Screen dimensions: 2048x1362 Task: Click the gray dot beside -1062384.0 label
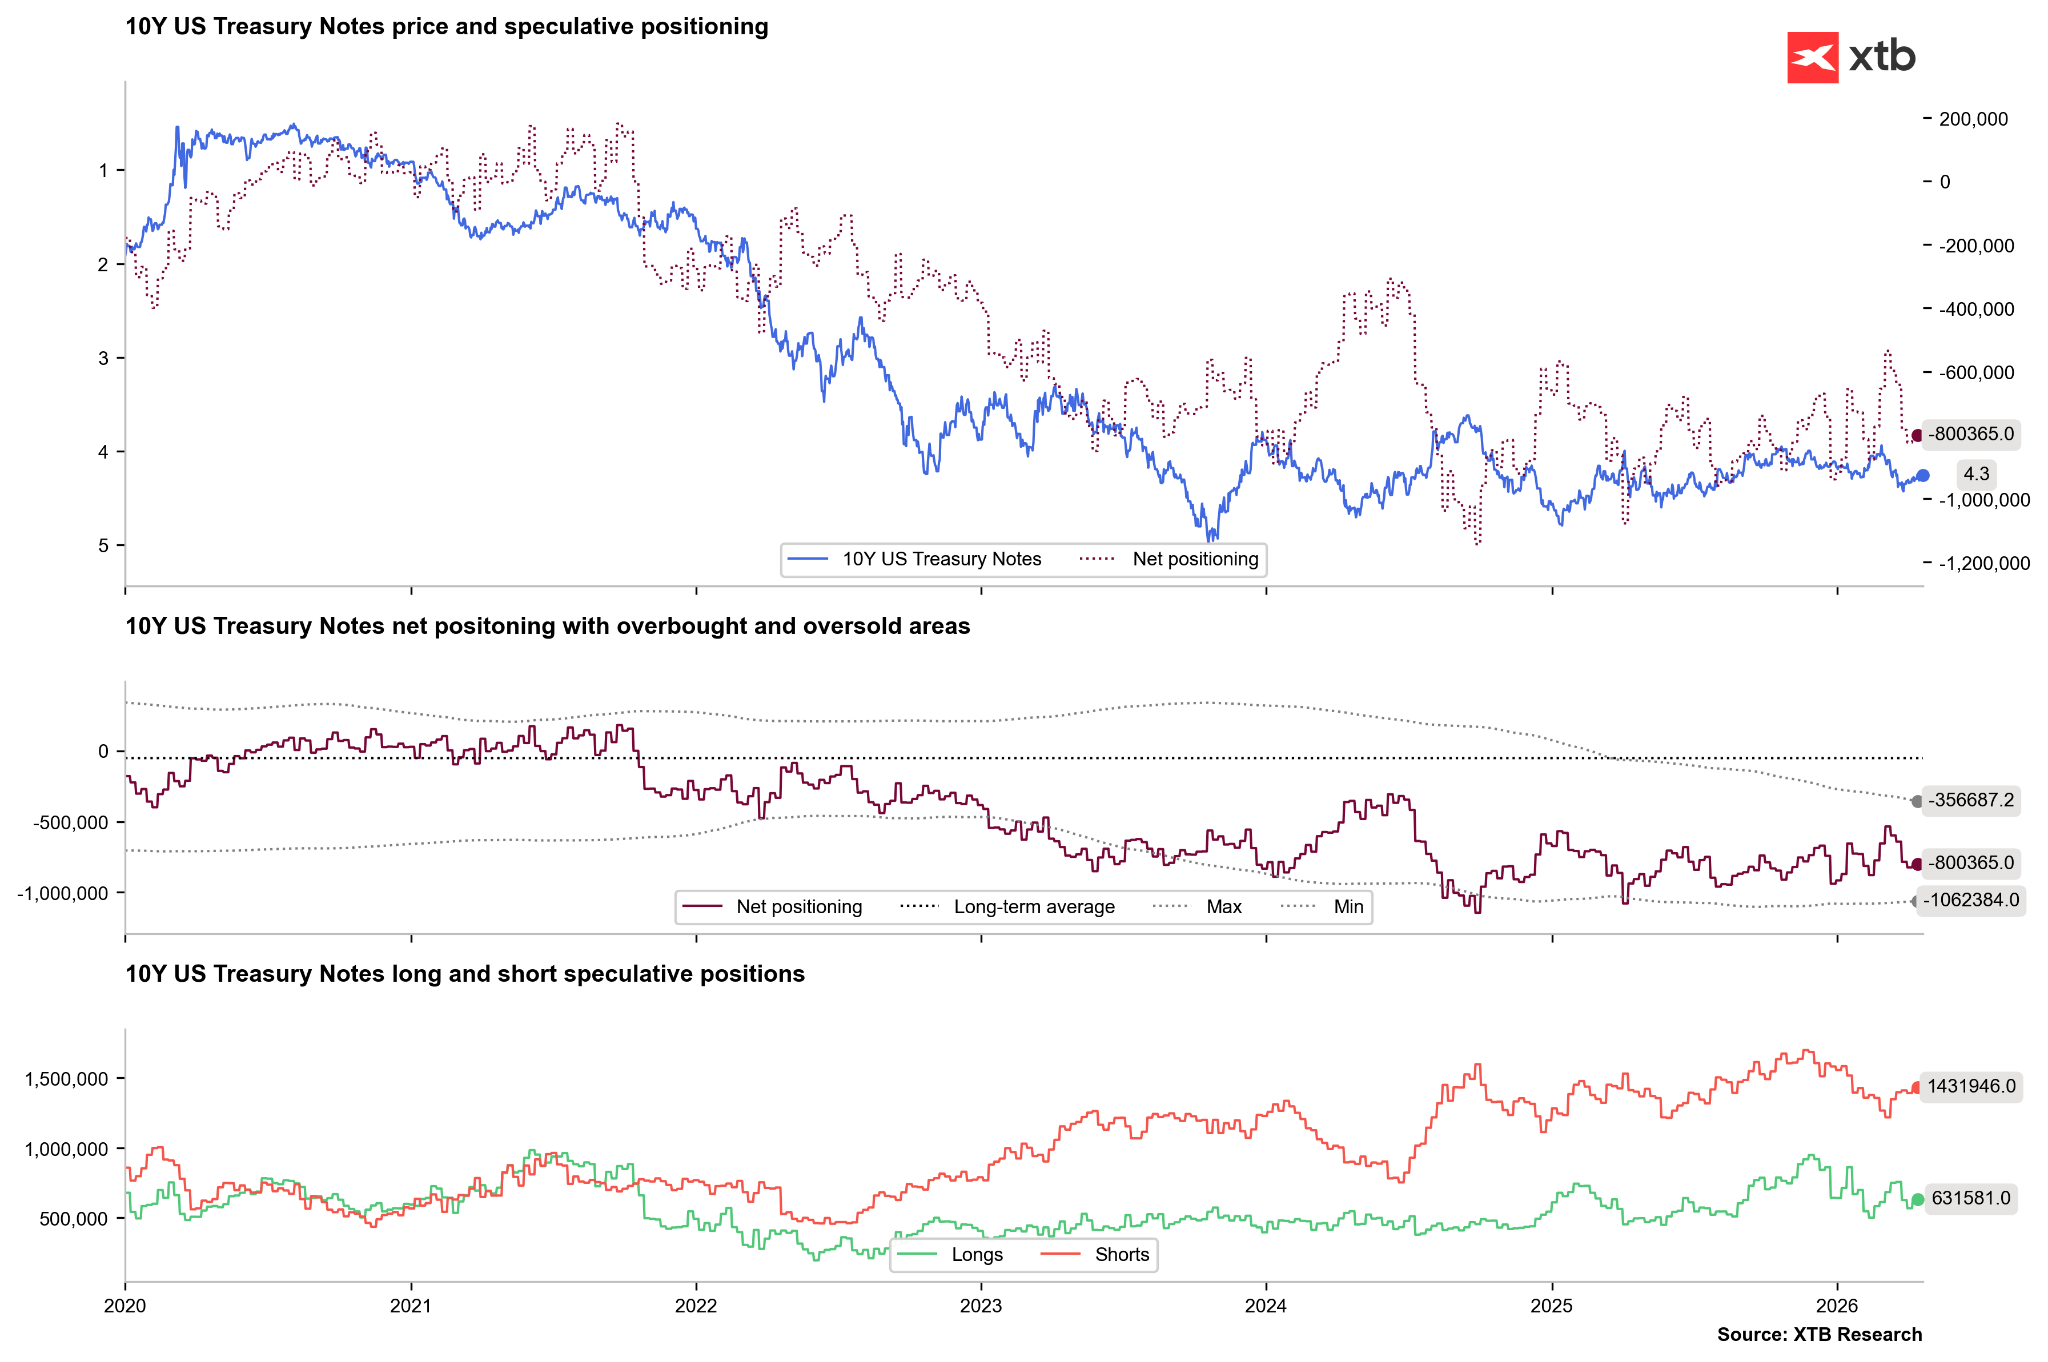point(1916,901)
